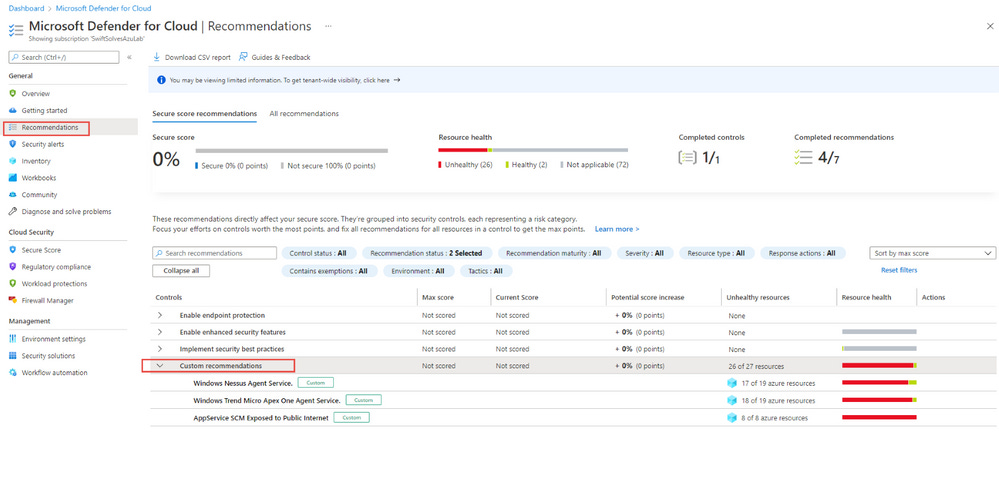The height and width of the screenshot is (480, 999).
Task: Click the Search (Ctrl+/) sidebar field
Action: (x=64, y=57)
